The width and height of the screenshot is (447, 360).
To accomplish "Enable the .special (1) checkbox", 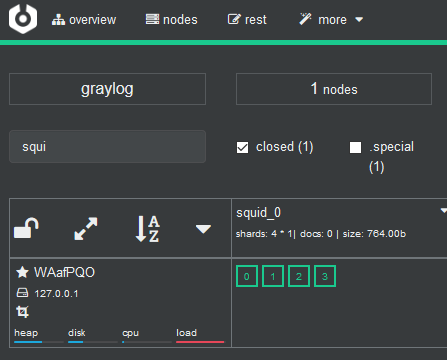I will click(x=355, y=147).
